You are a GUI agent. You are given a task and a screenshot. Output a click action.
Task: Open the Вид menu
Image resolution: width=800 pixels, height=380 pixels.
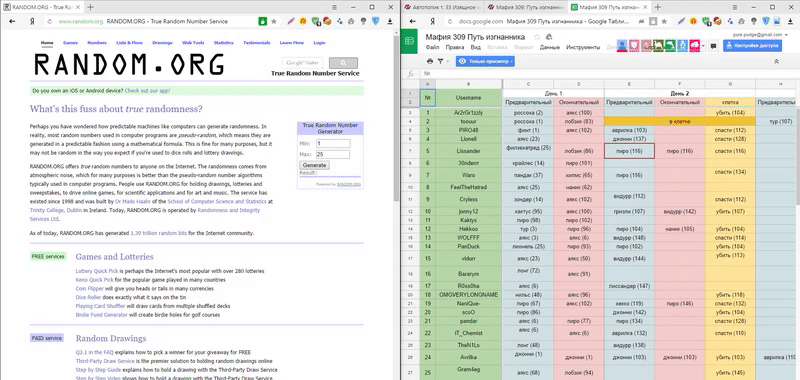click(x=476, y=47)
